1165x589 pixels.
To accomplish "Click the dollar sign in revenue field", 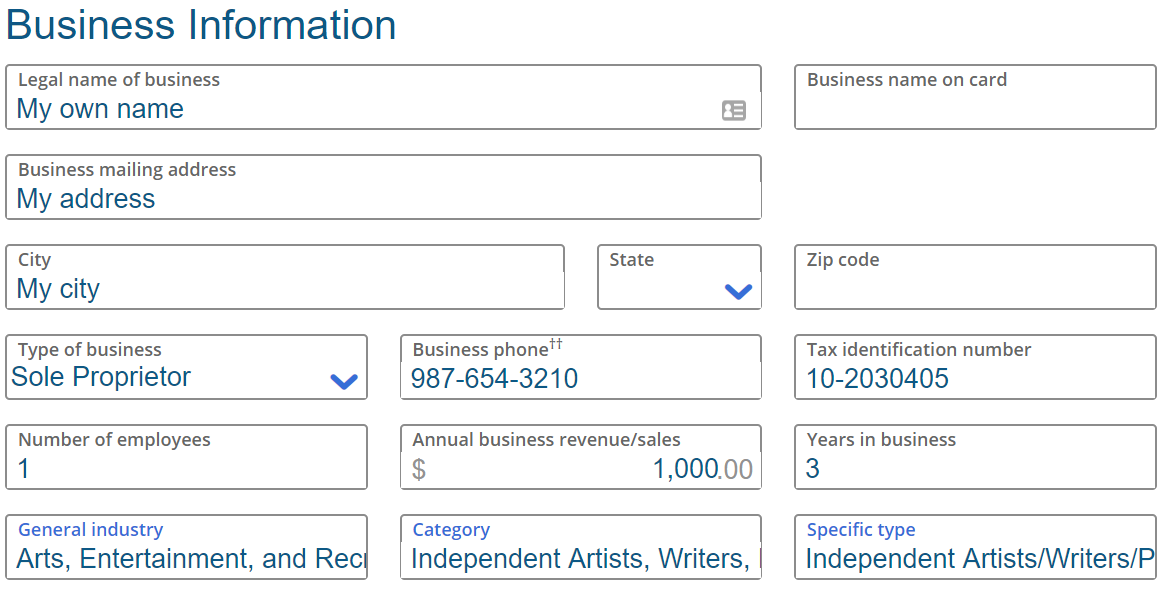I will pyautogui.click(x=419, y=469).
